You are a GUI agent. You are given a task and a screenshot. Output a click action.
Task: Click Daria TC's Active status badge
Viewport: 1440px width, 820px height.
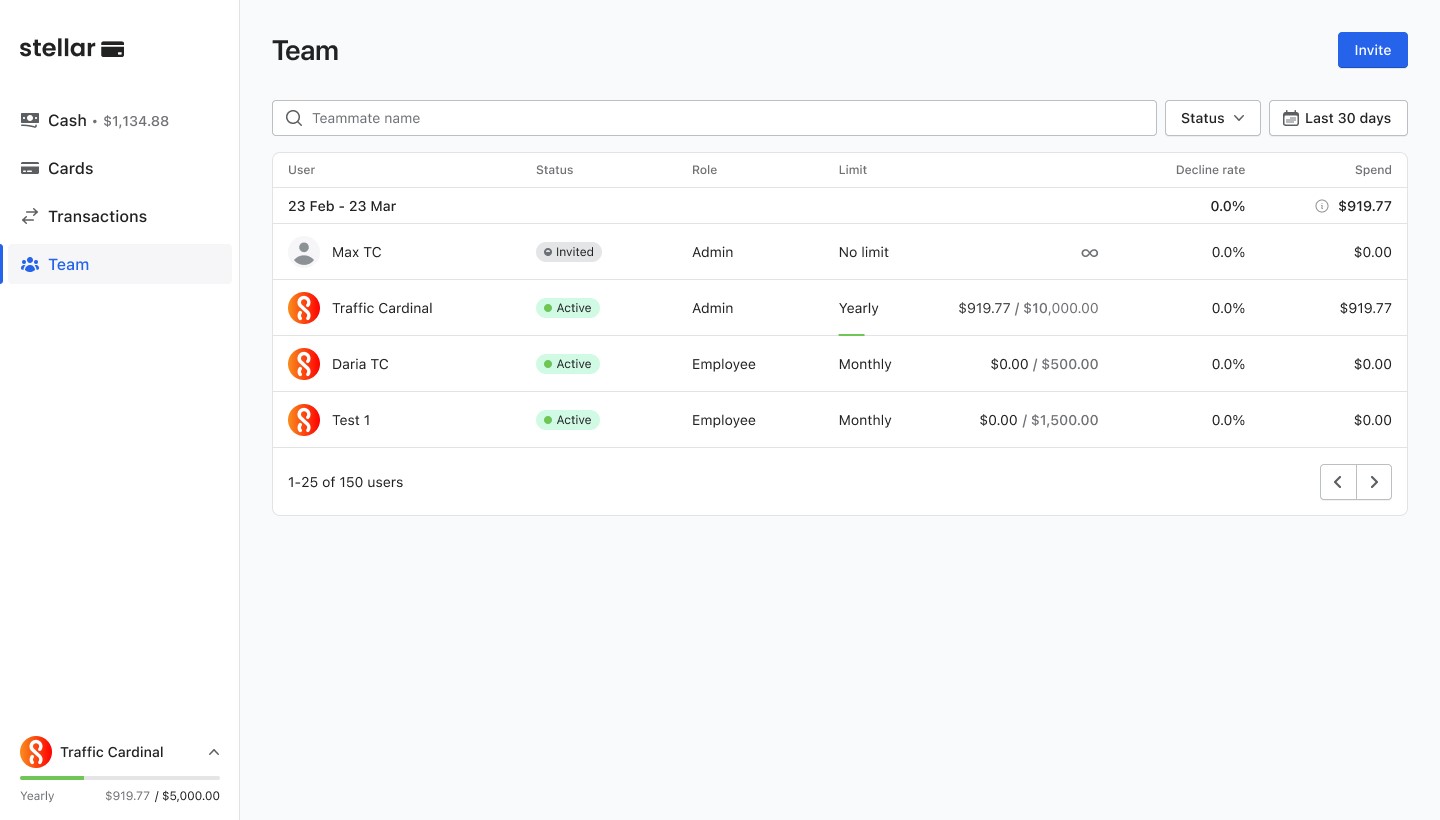(568, 364)
